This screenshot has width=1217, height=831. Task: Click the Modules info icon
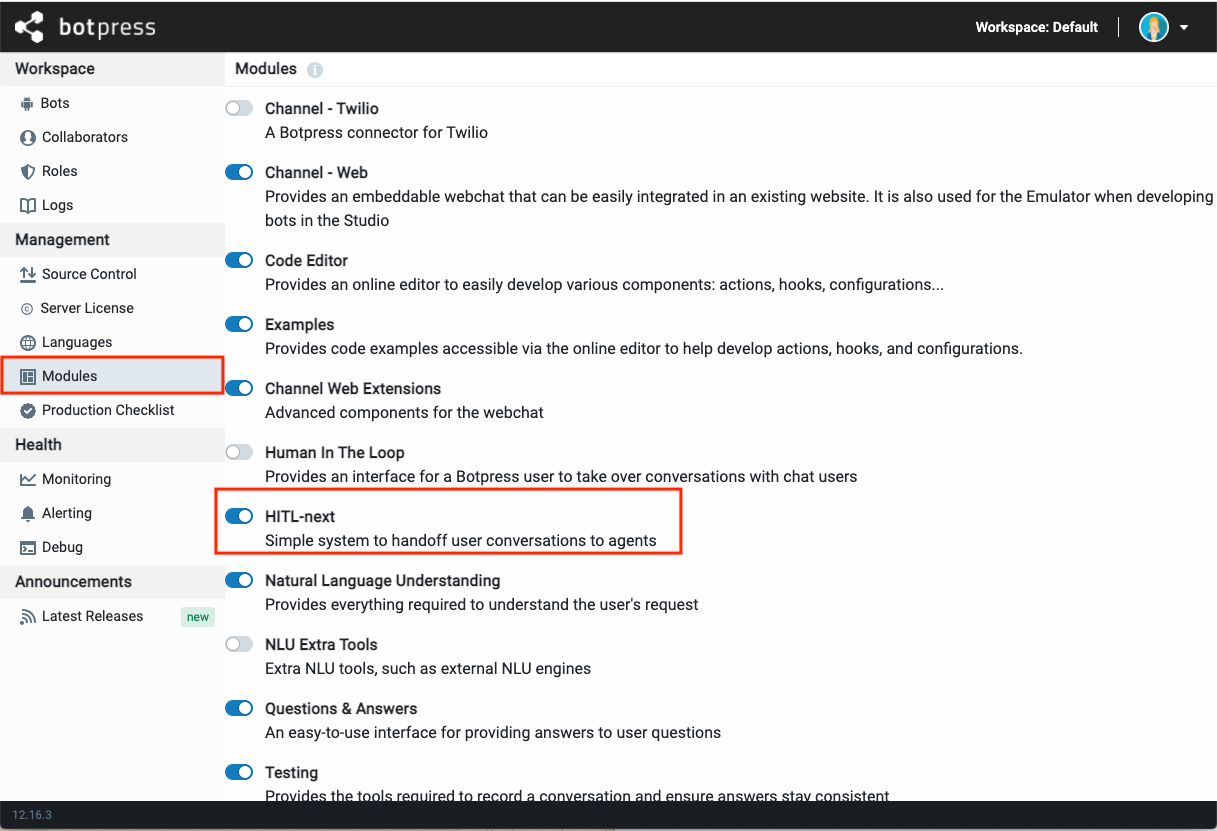(314, 69)
